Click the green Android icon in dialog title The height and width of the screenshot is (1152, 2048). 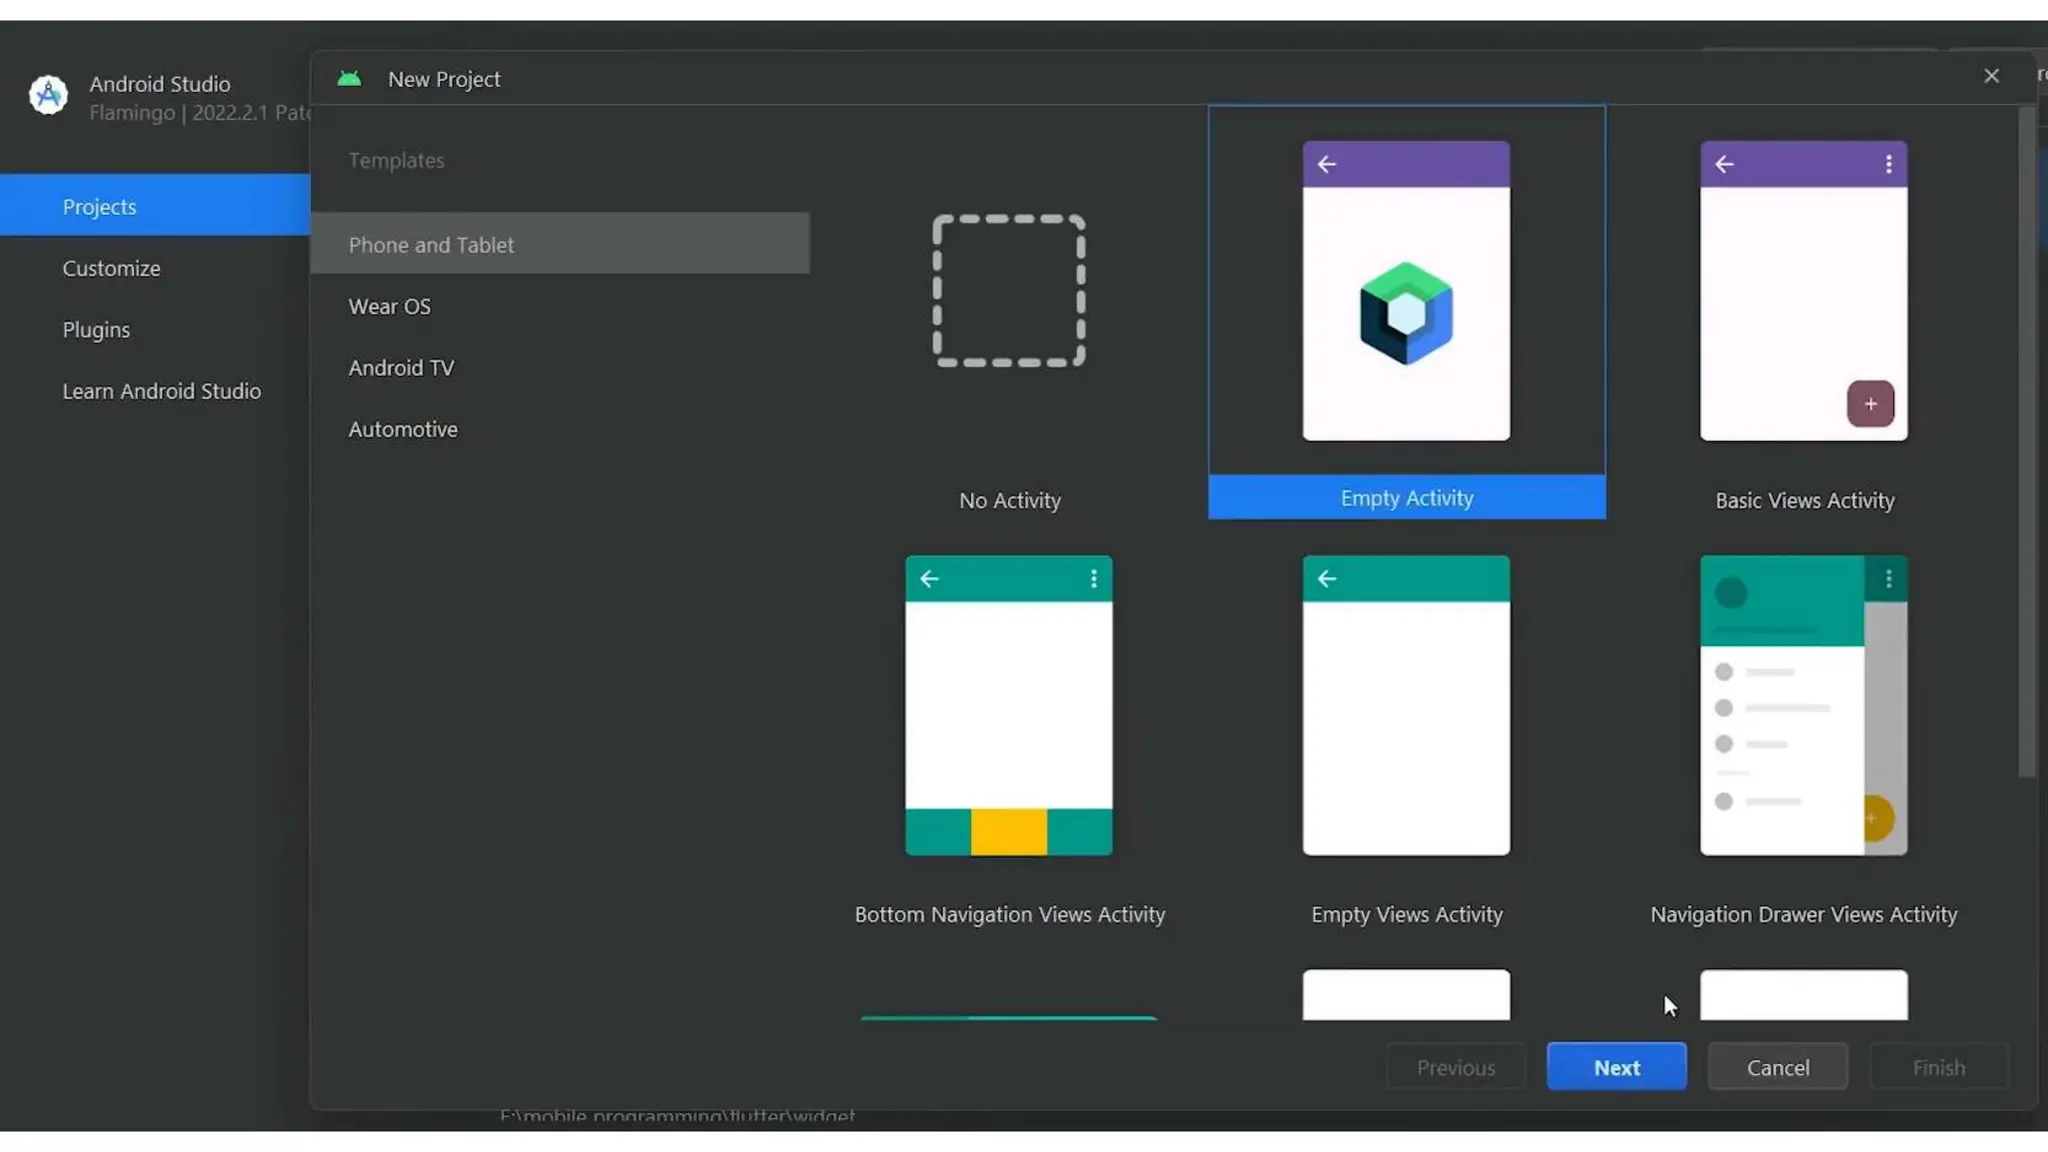point(349,79)
